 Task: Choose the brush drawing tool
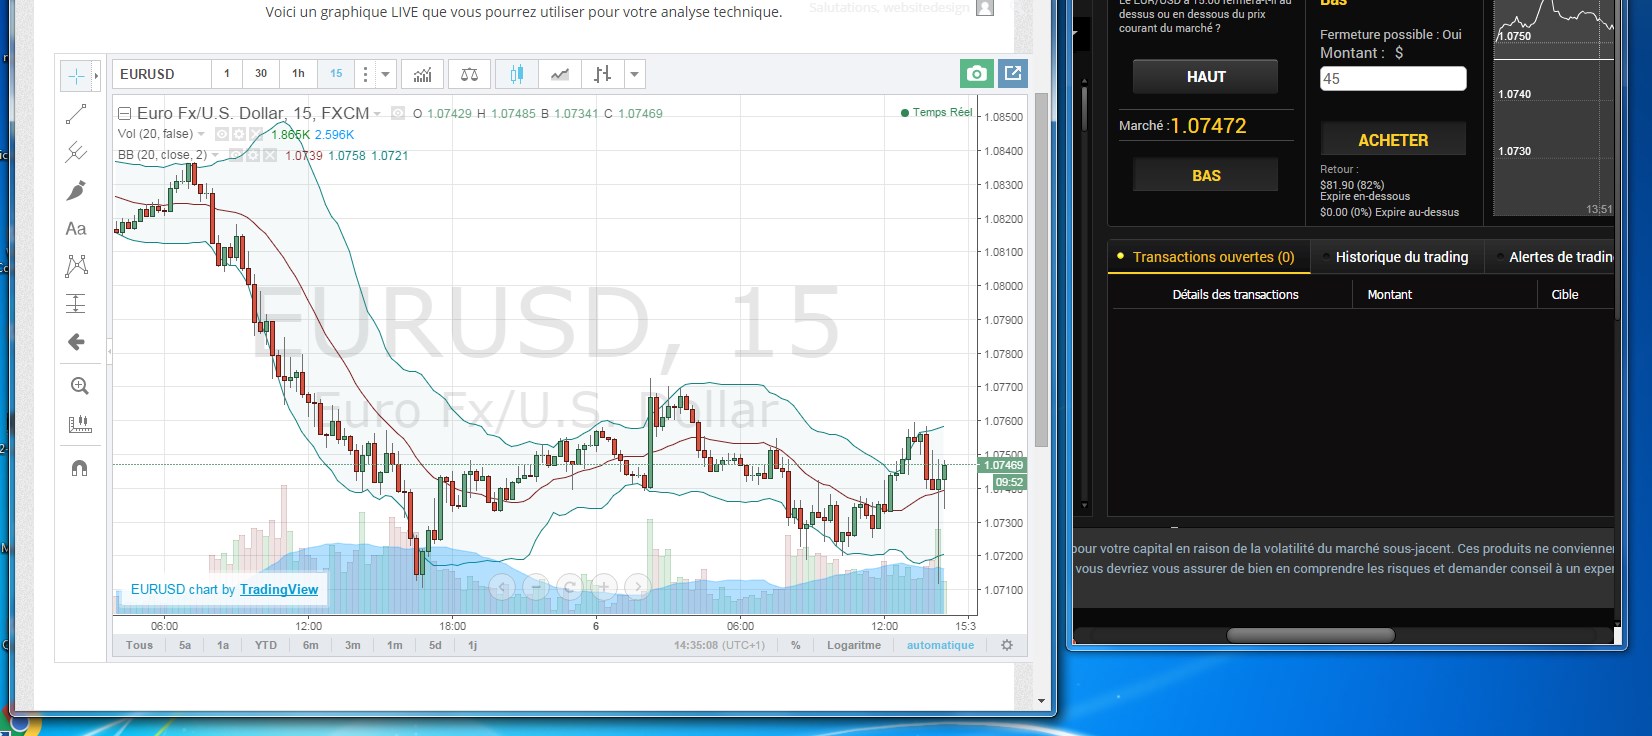point(76,191)
